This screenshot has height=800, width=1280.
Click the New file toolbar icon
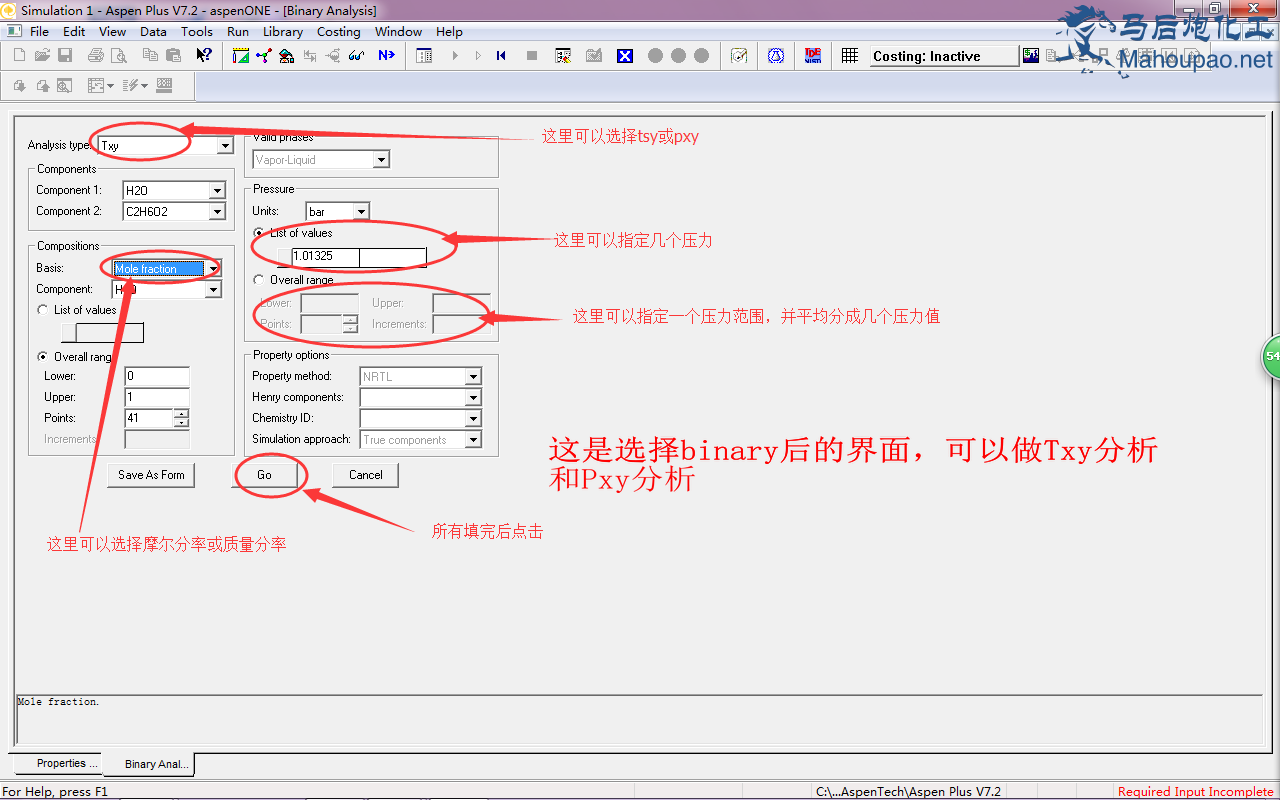pos(19,56)
